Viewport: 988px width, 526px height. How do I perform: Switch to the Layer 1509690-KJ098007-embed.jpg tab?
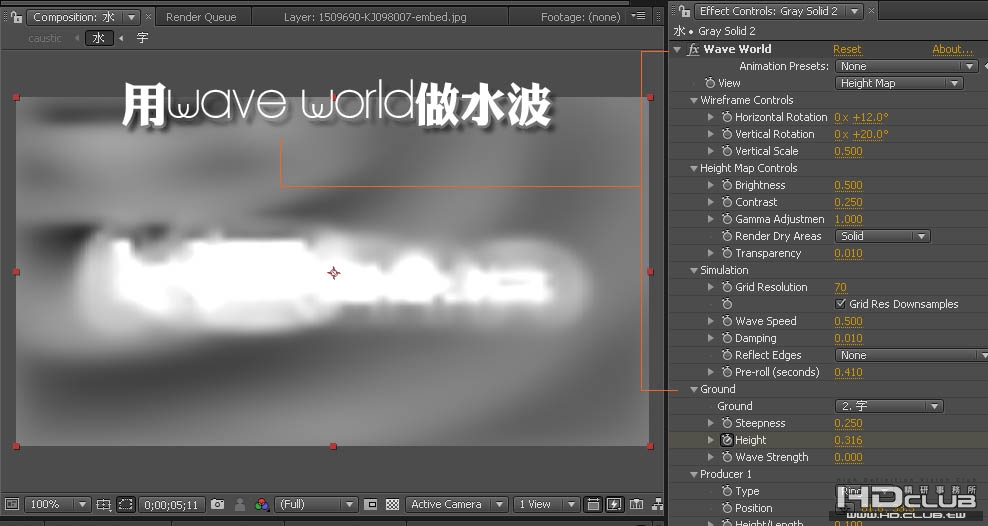375,17
